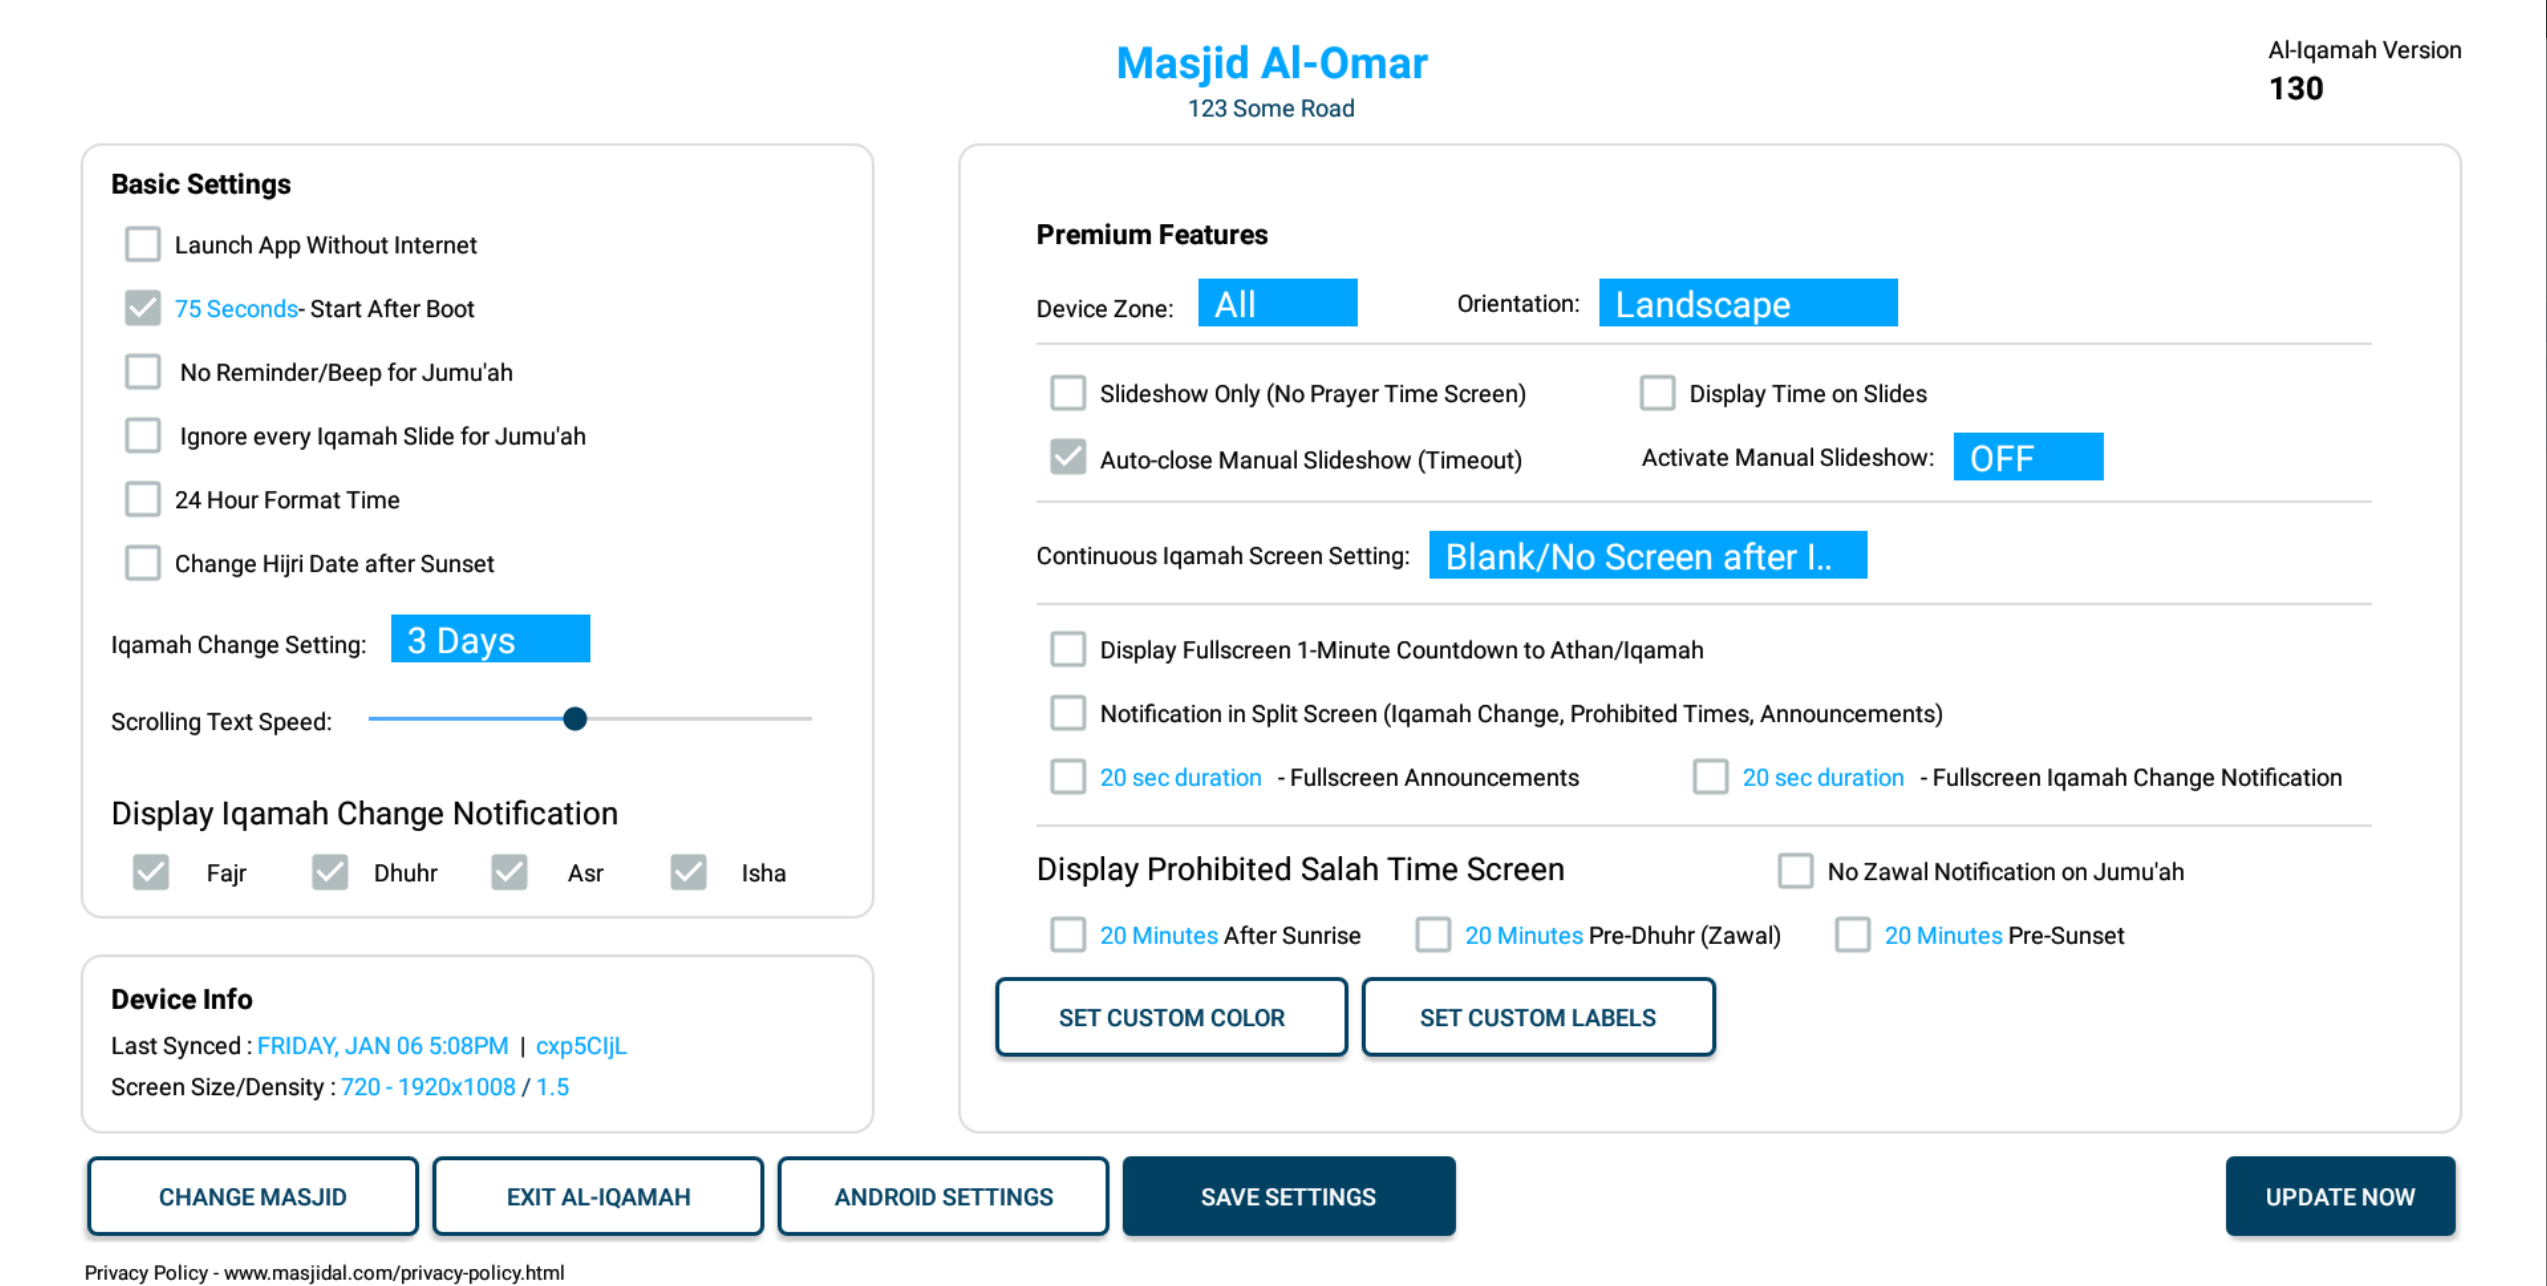The width and height of the screenshot is (2547, 1286).
Task: Check Ignore every Iqamah Slide for Jumu'ah
Action: (x=142, y=435)
